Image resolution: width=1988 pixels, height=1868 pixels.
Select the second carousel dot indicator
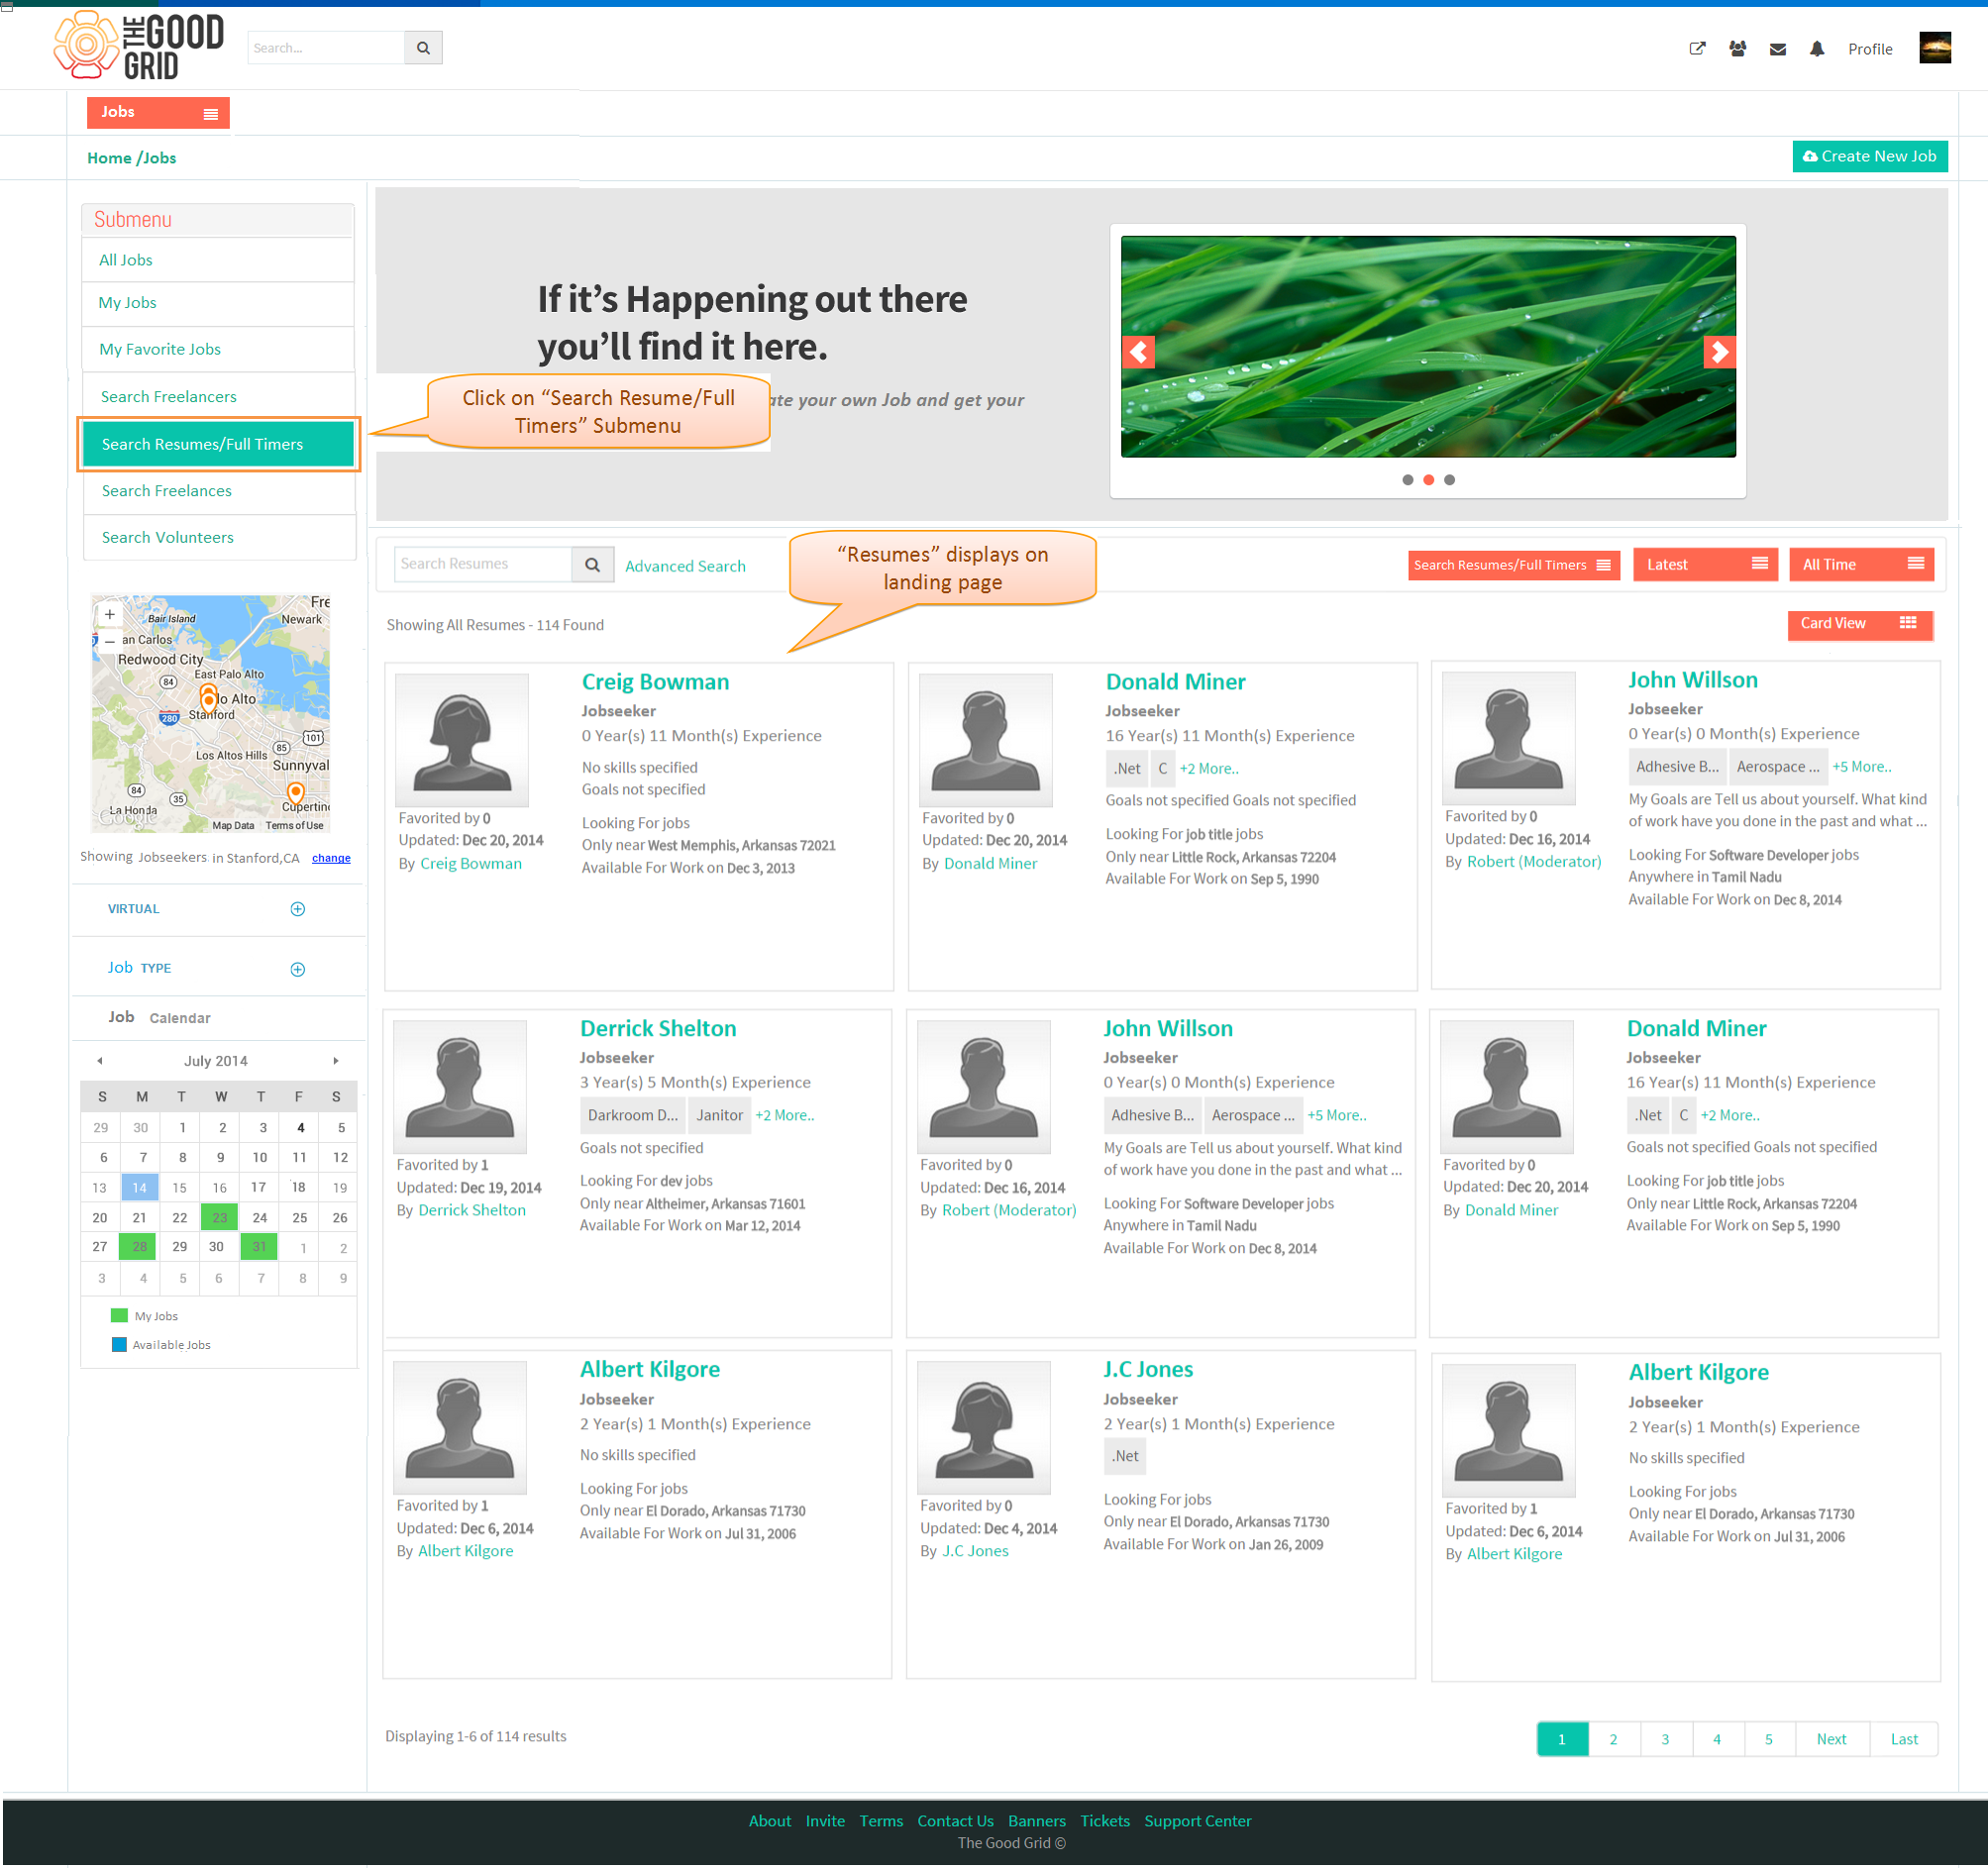coord(1428,480)
